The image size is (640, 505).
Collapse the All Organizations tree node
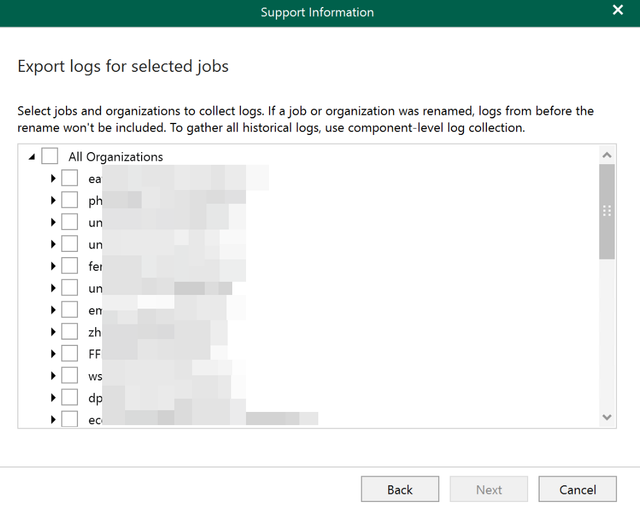(32, 157)
